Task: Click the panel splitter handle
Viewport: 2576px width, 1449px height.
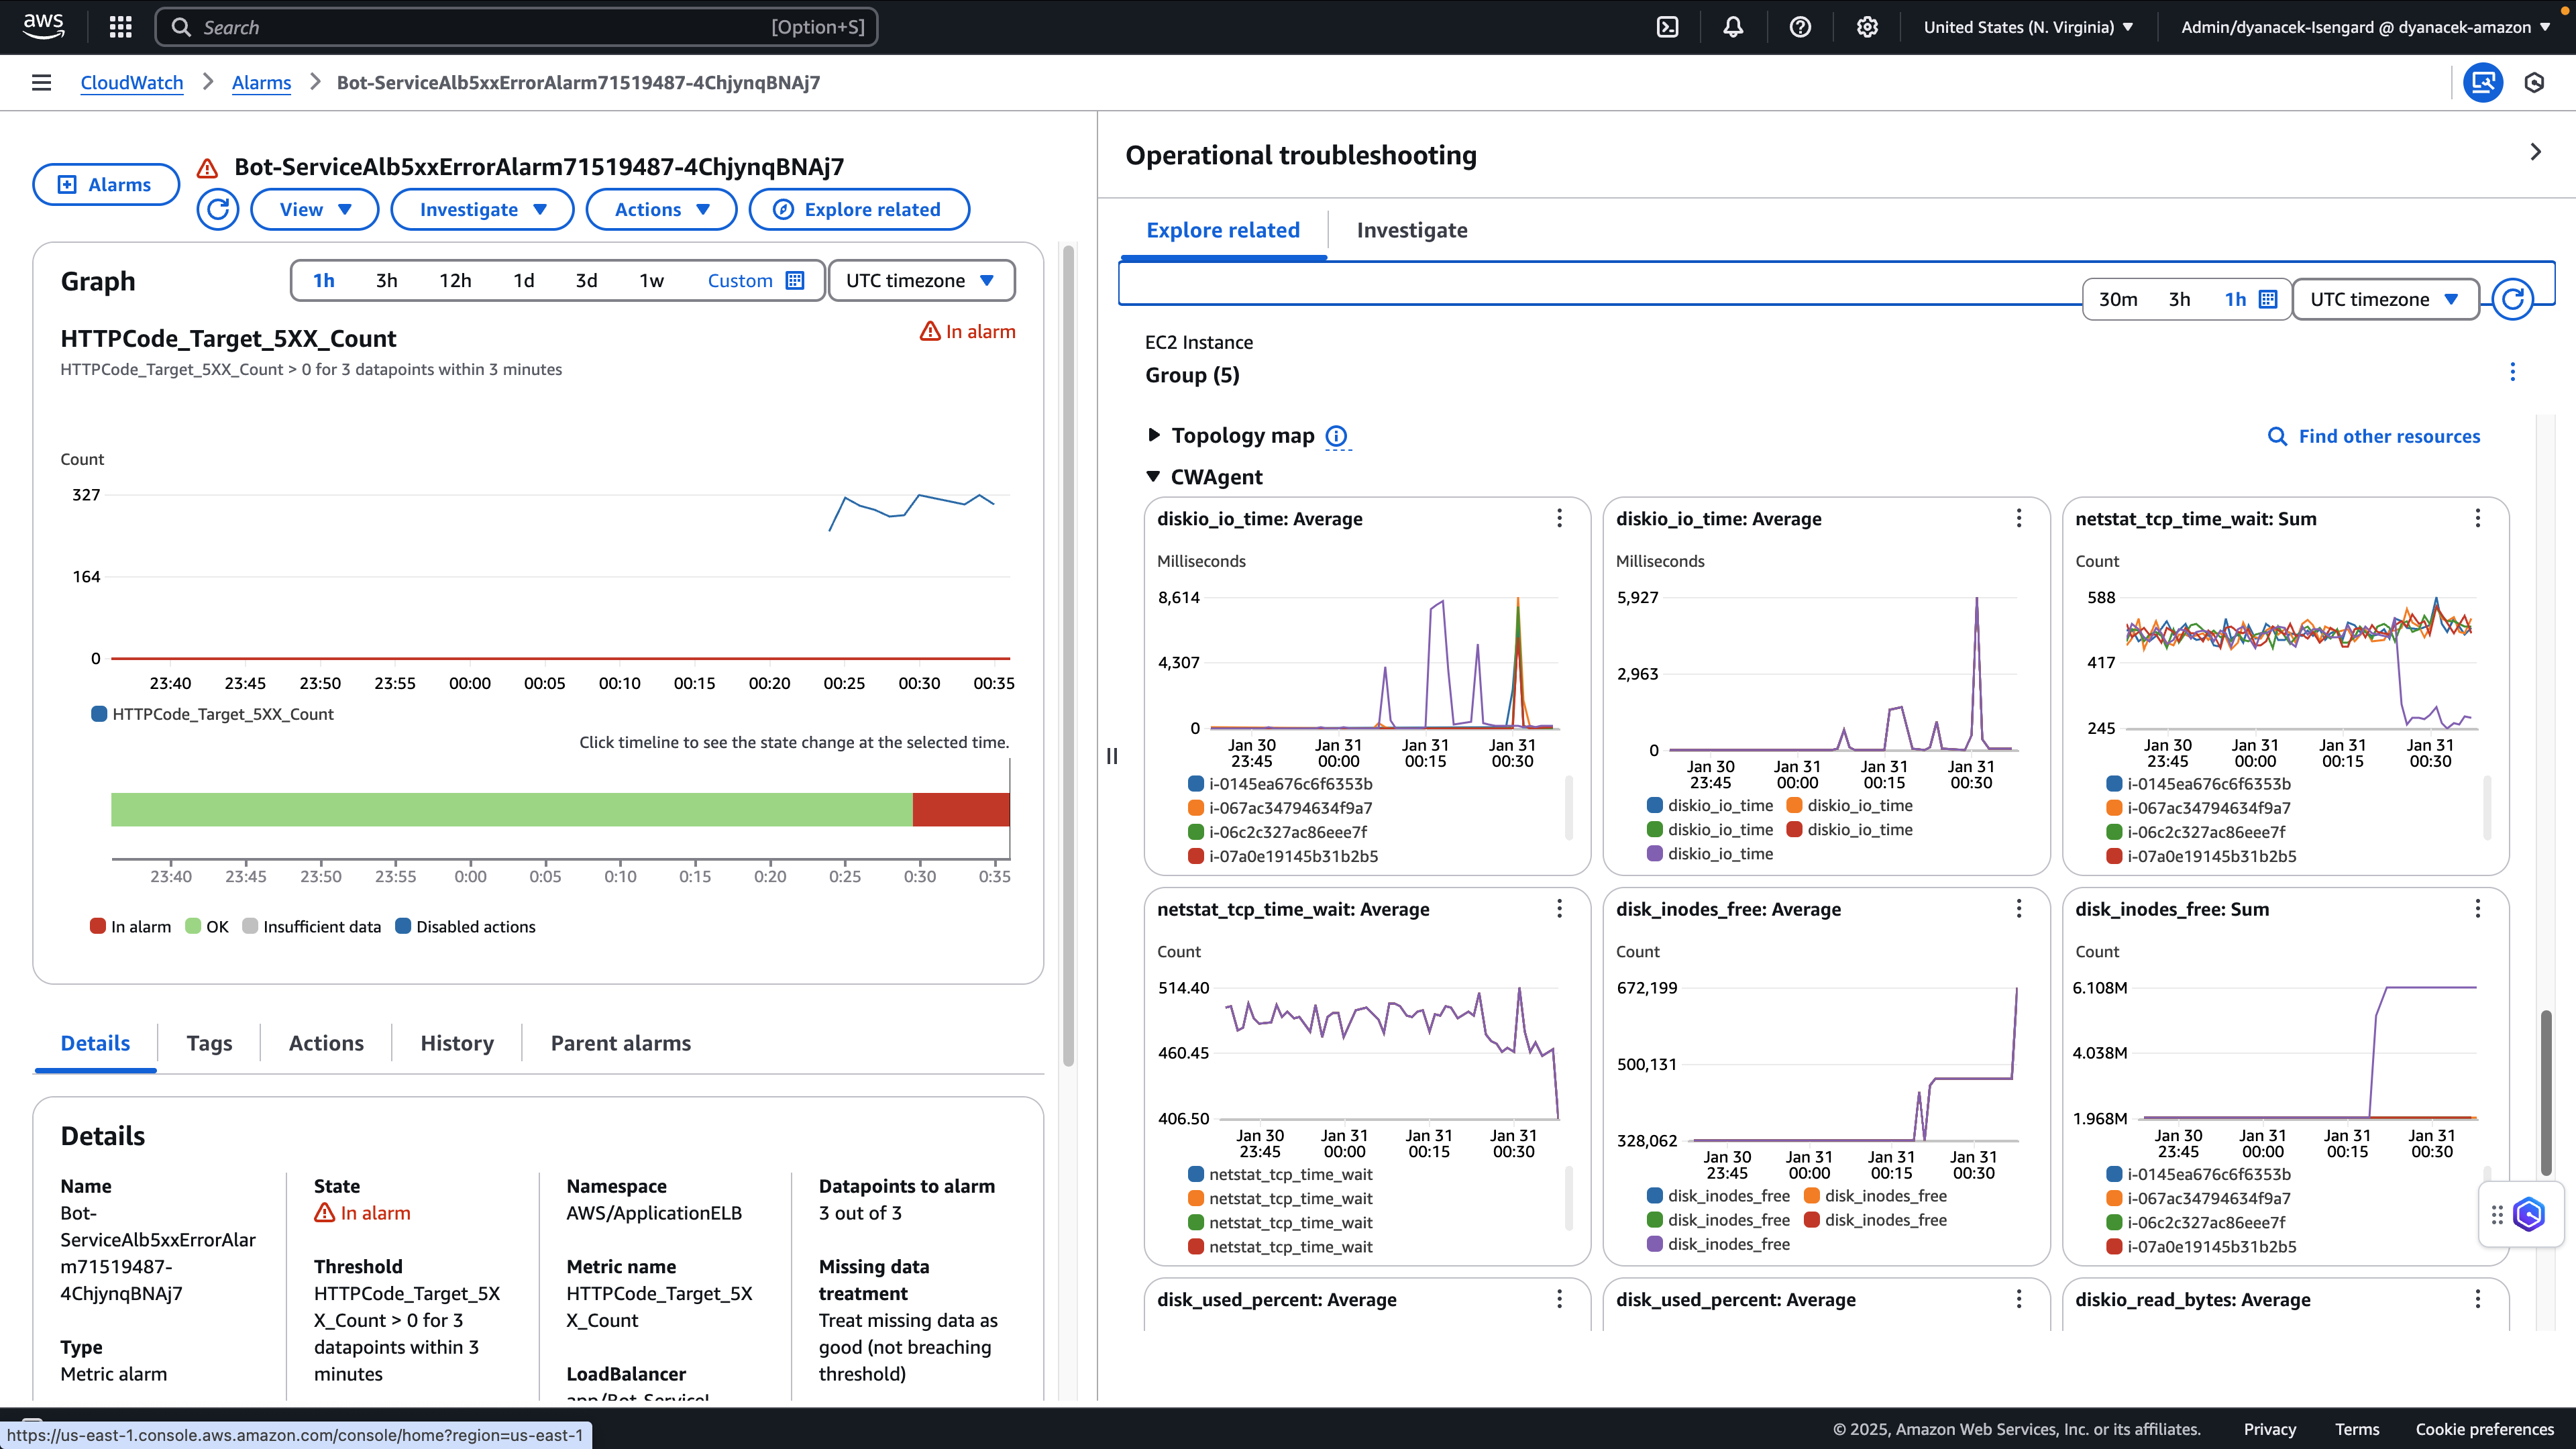Action: click(1111, 756)
